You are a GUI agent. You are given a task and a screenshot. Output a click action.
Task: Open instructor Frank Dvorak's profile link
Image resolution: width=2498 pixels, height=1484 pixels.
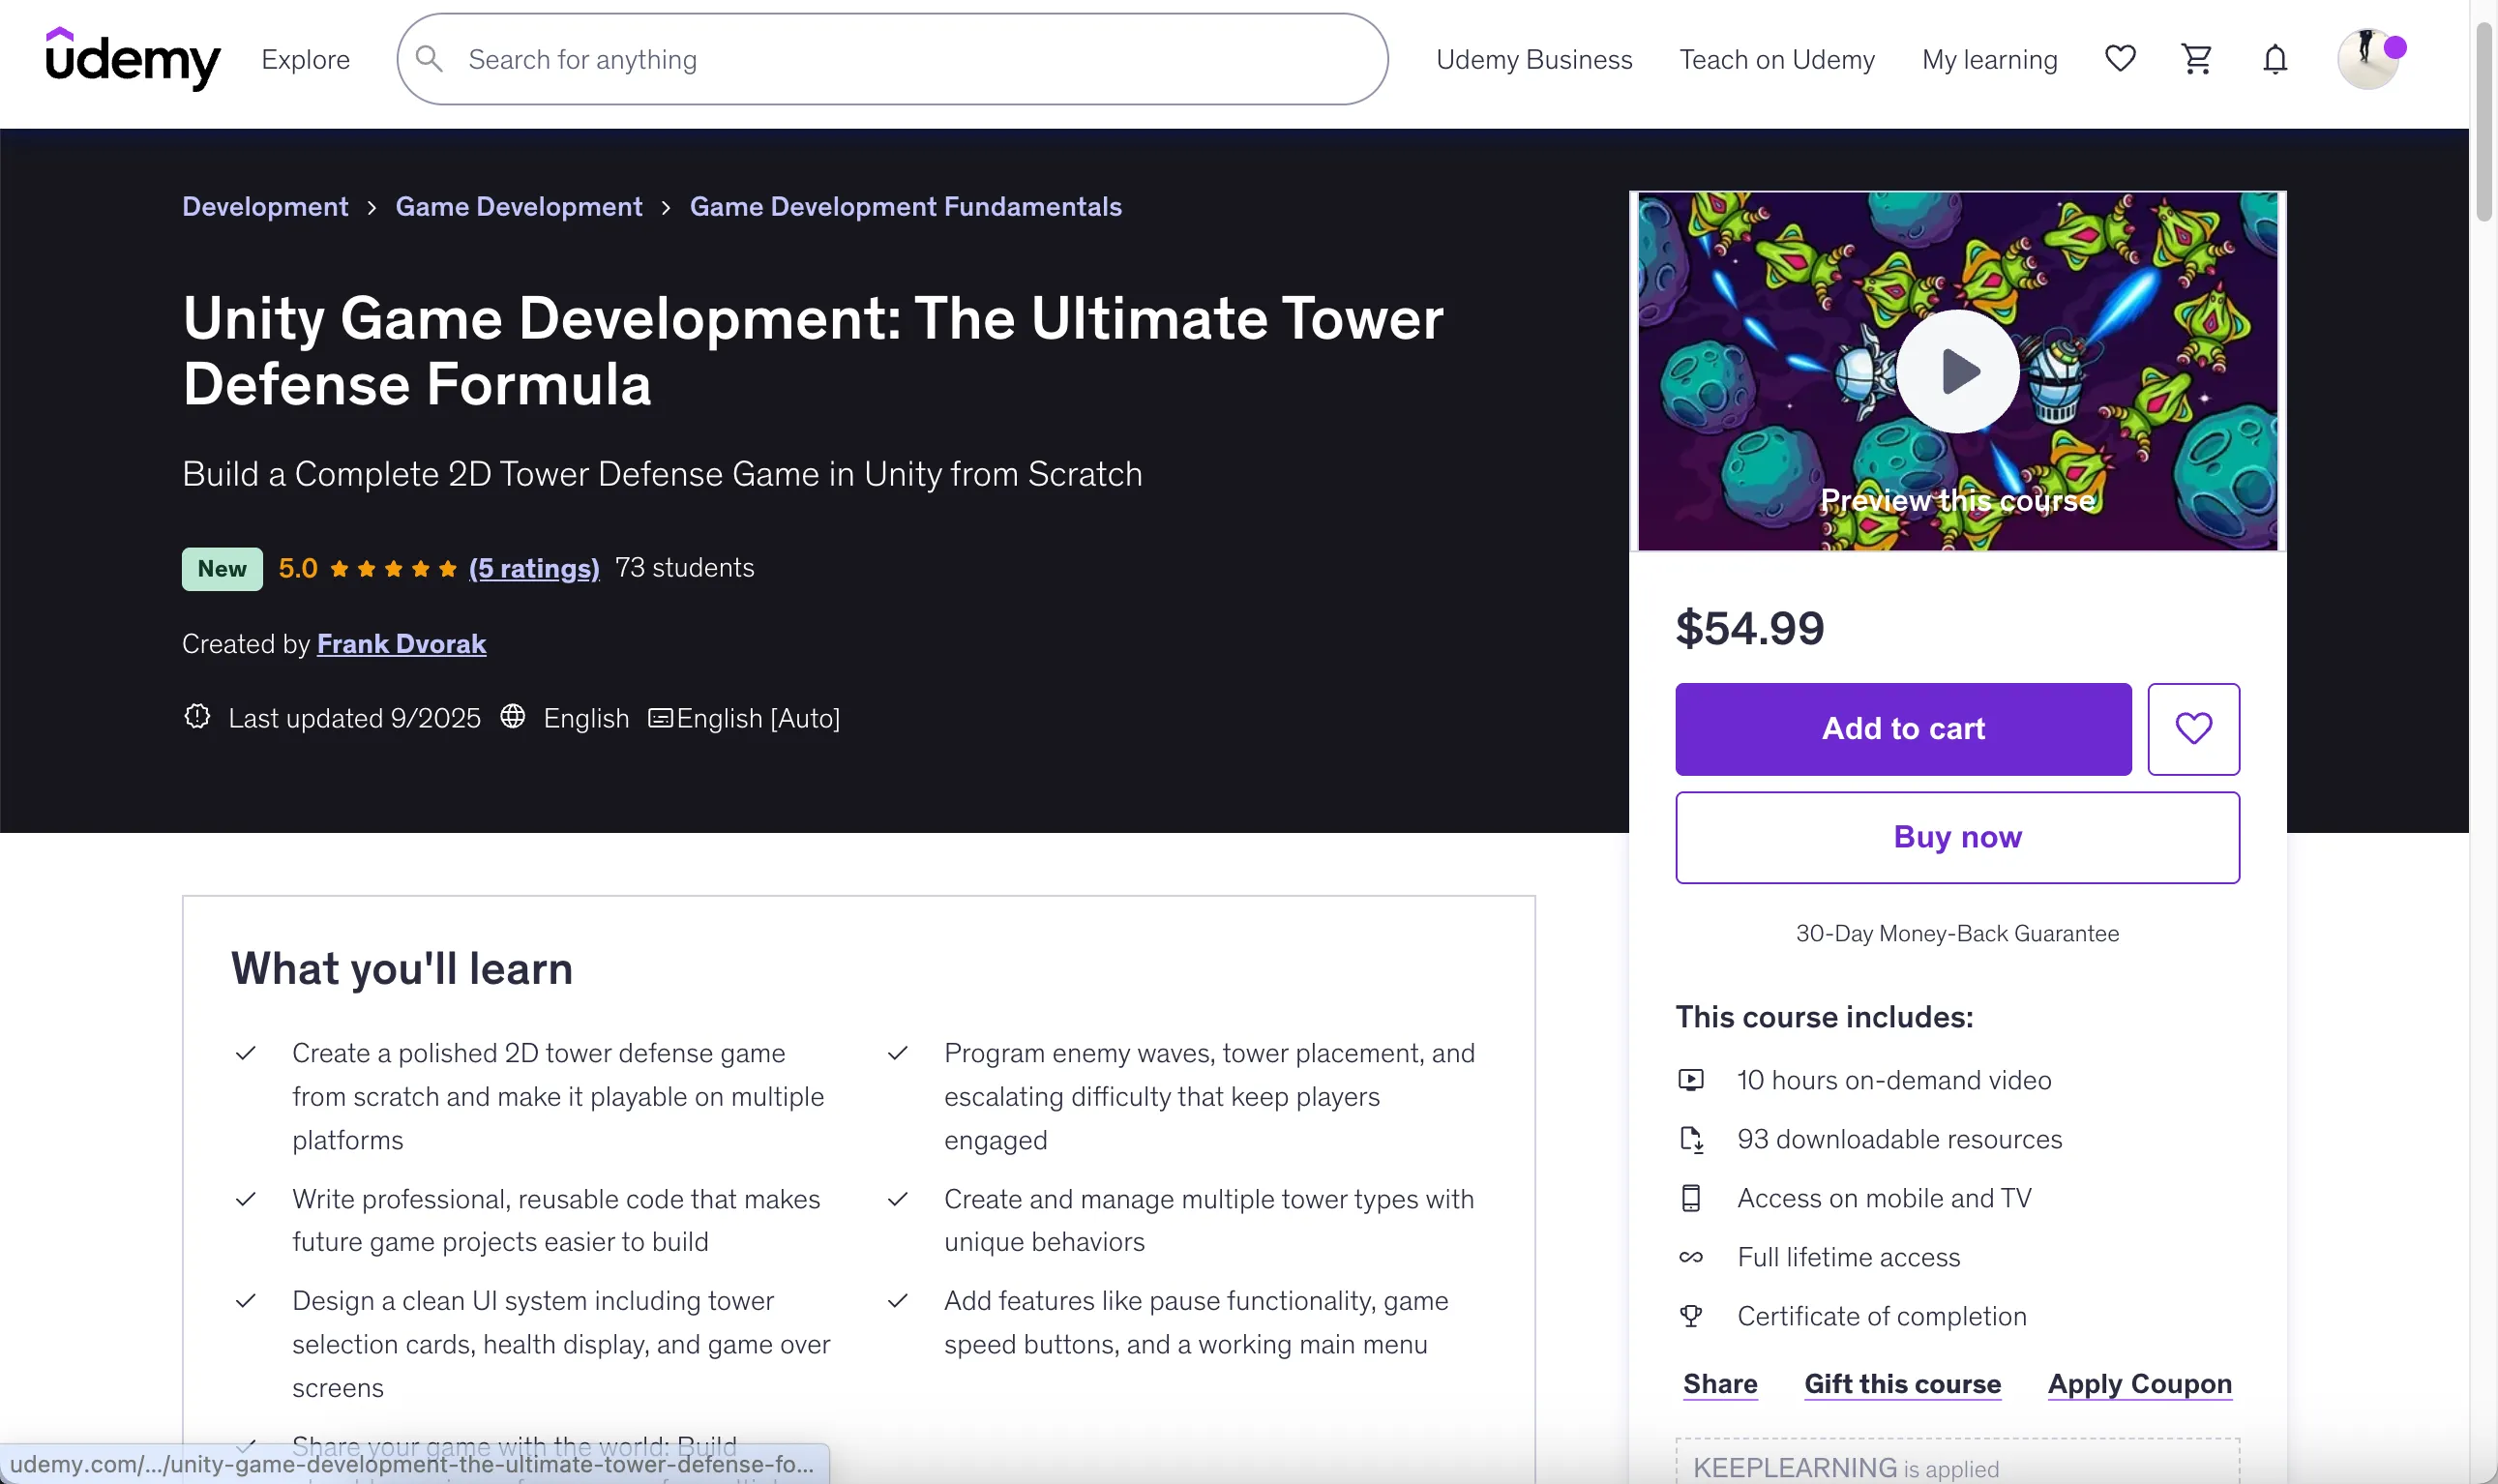coord(401,643)
